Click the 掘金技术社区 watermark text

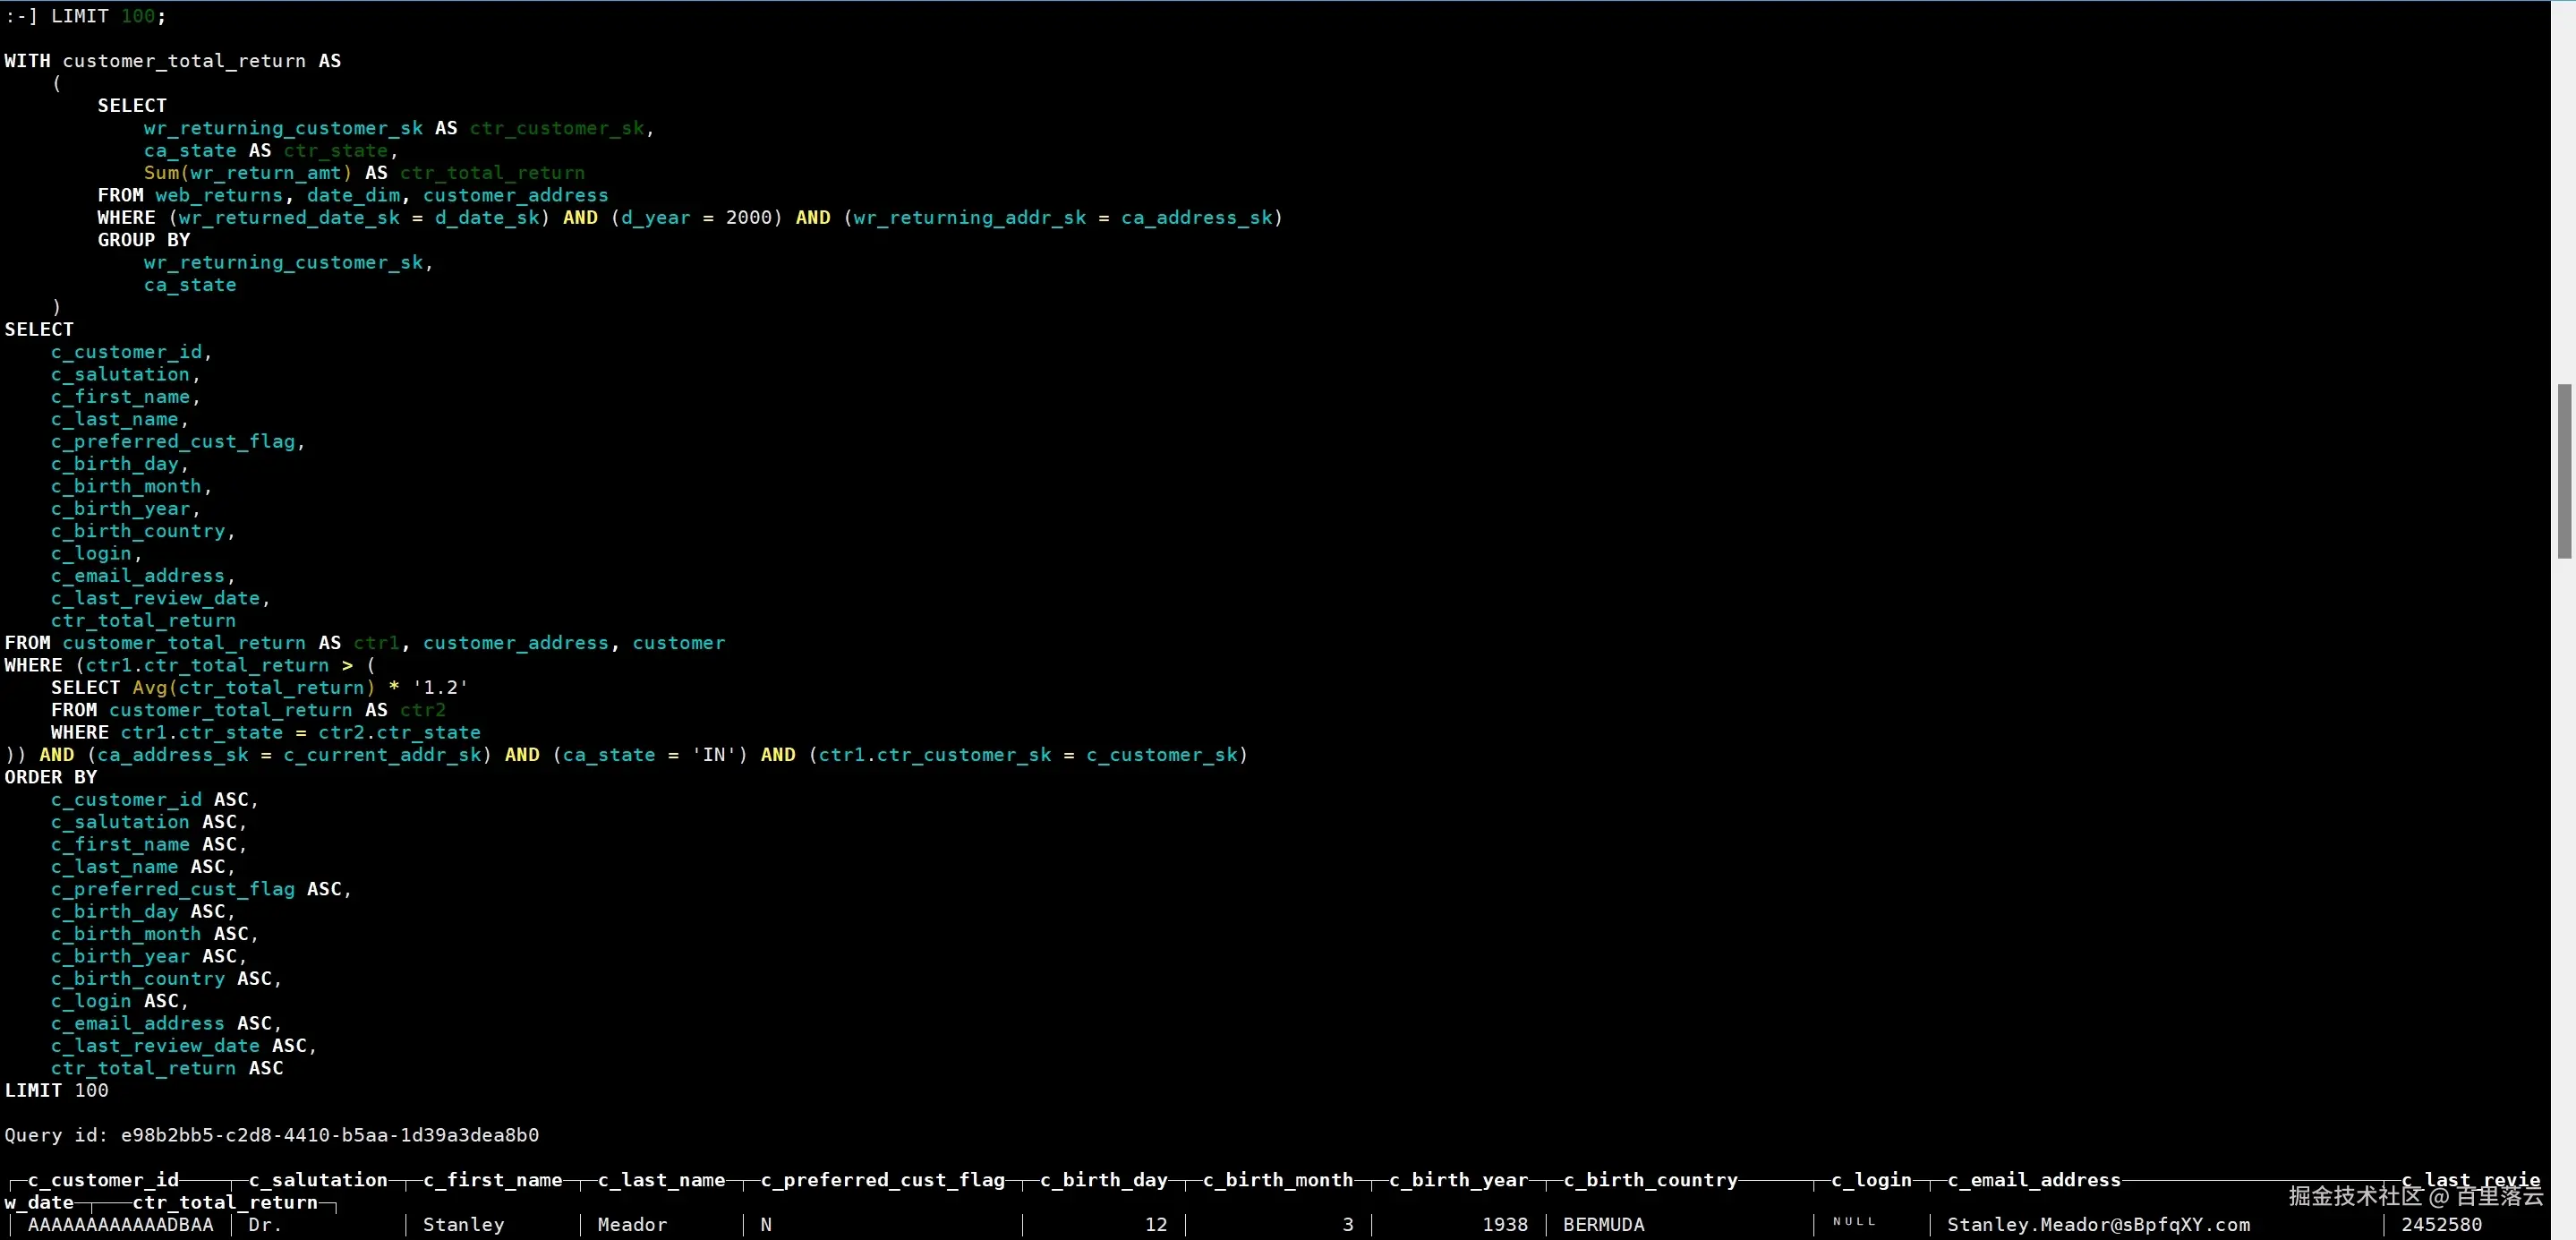tap(2354, 1195)
